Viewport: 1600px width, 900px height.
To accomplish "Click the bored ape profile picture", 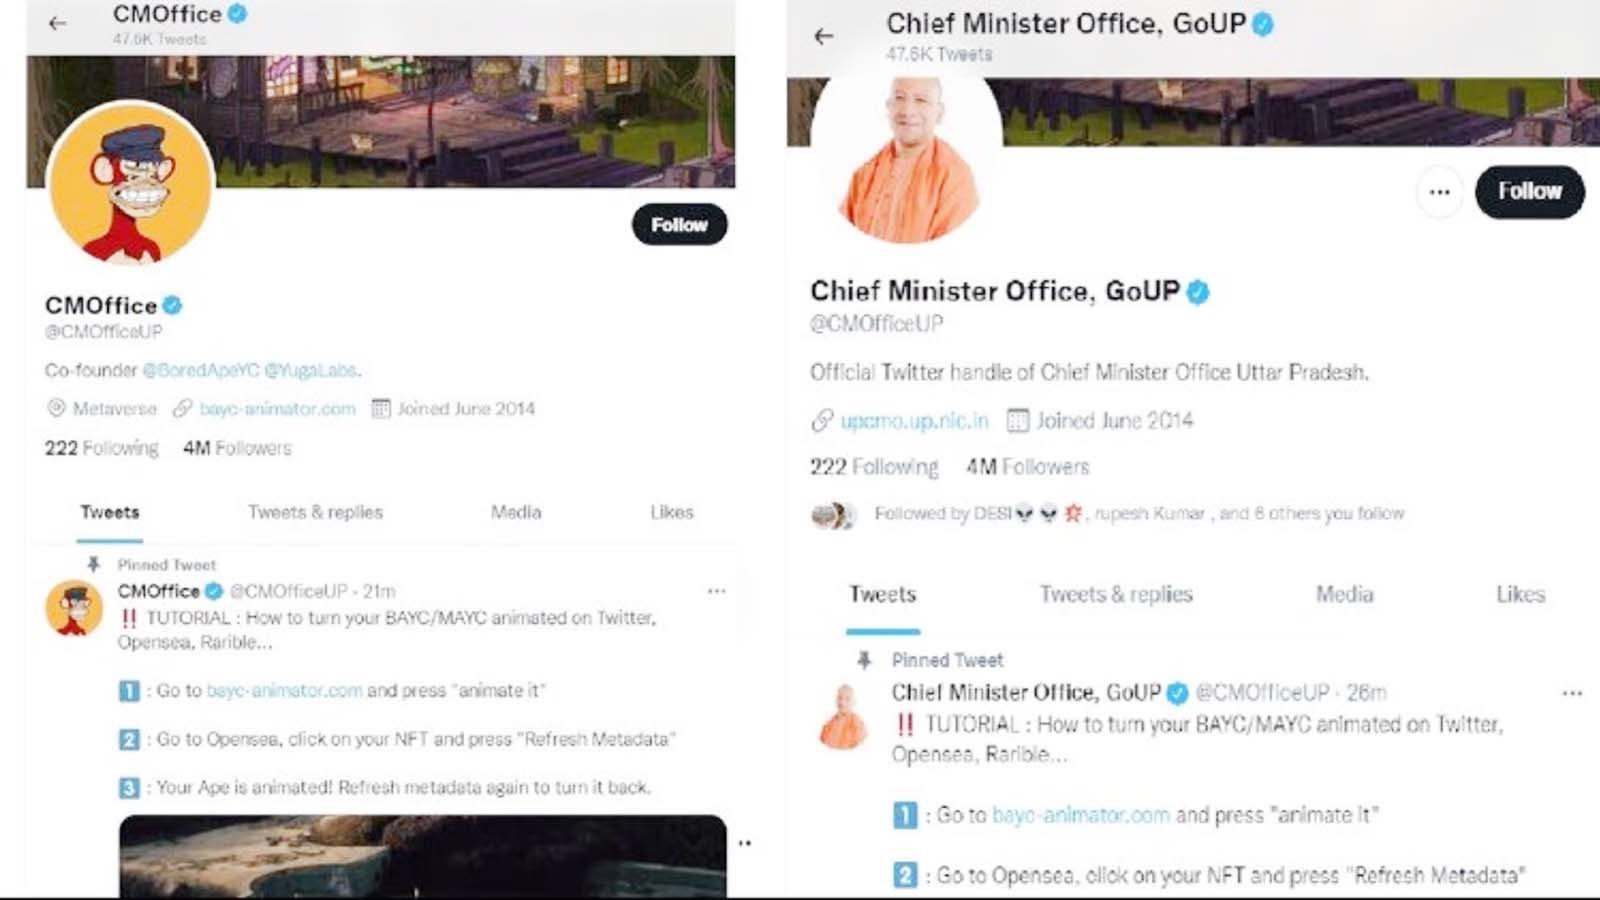I will (130, 184).
